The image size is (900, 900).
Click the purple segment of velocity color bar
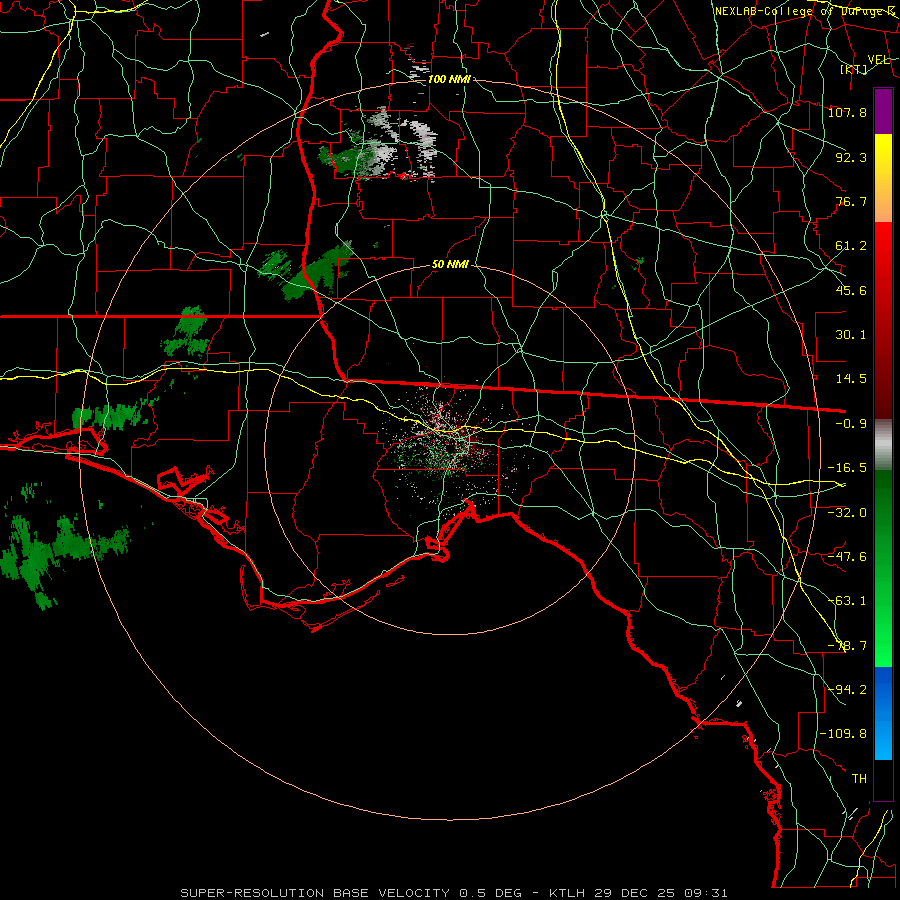point(883,111)
